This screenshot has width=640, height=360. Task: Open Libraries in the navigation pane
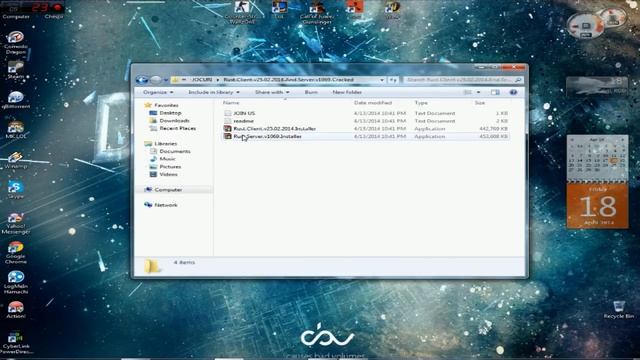click(x=165, y=144)
